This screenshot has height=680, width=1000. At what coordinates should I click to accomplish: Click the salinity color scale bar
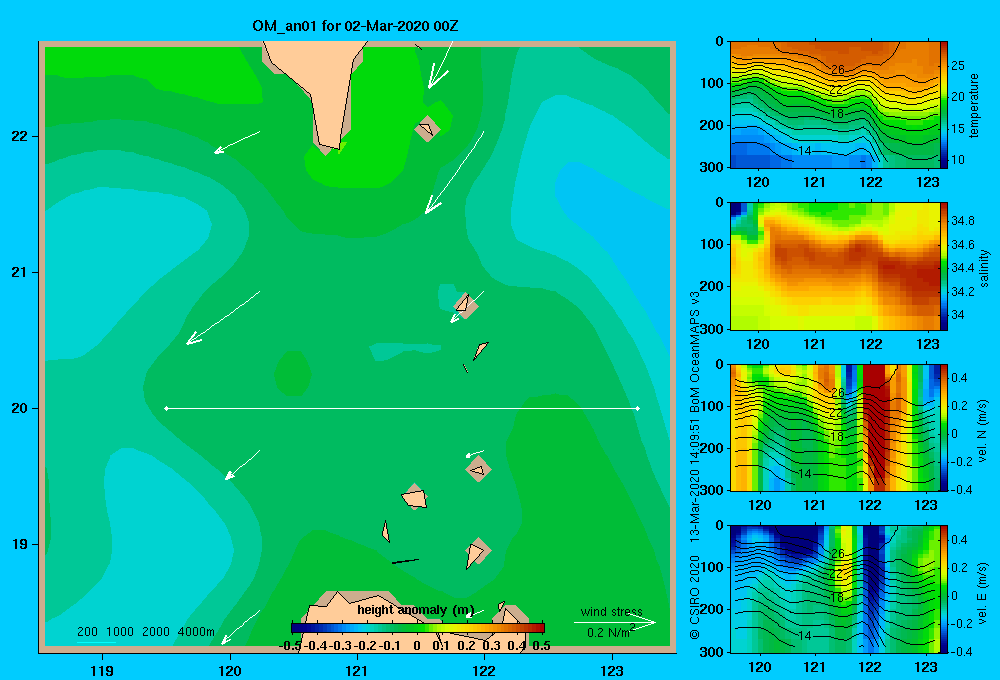pyautogui.click(x=944, y=266)
